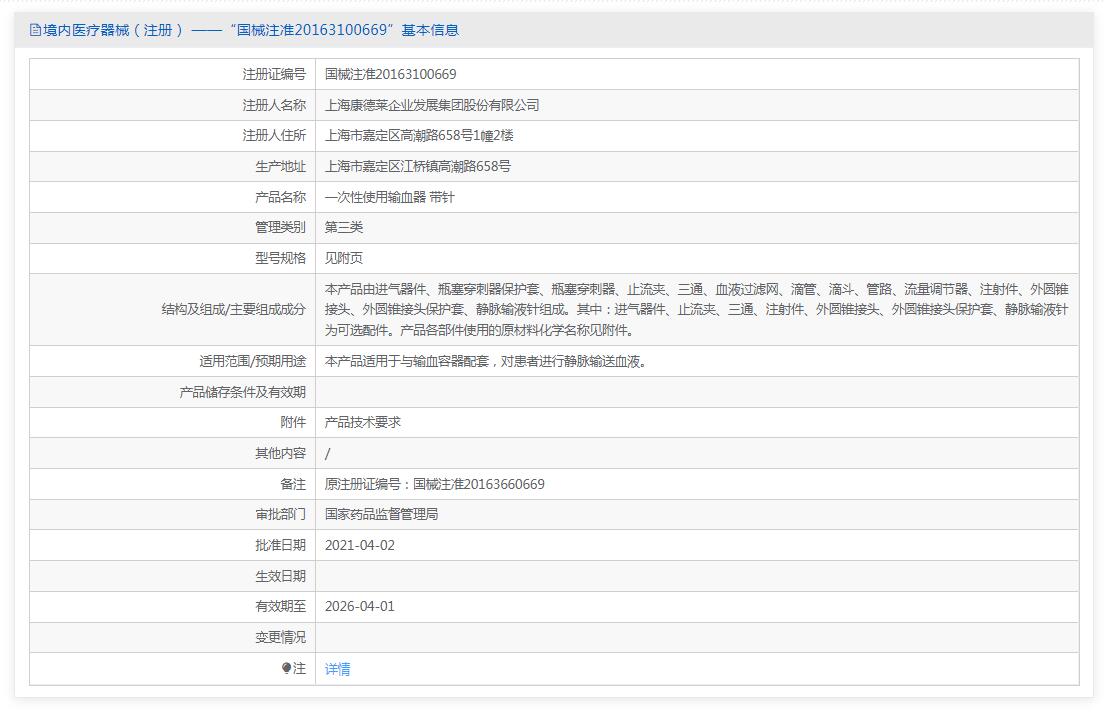Select production address 上海市嘉定区江桥镇高潮路658号

click(x=417, y=166)
